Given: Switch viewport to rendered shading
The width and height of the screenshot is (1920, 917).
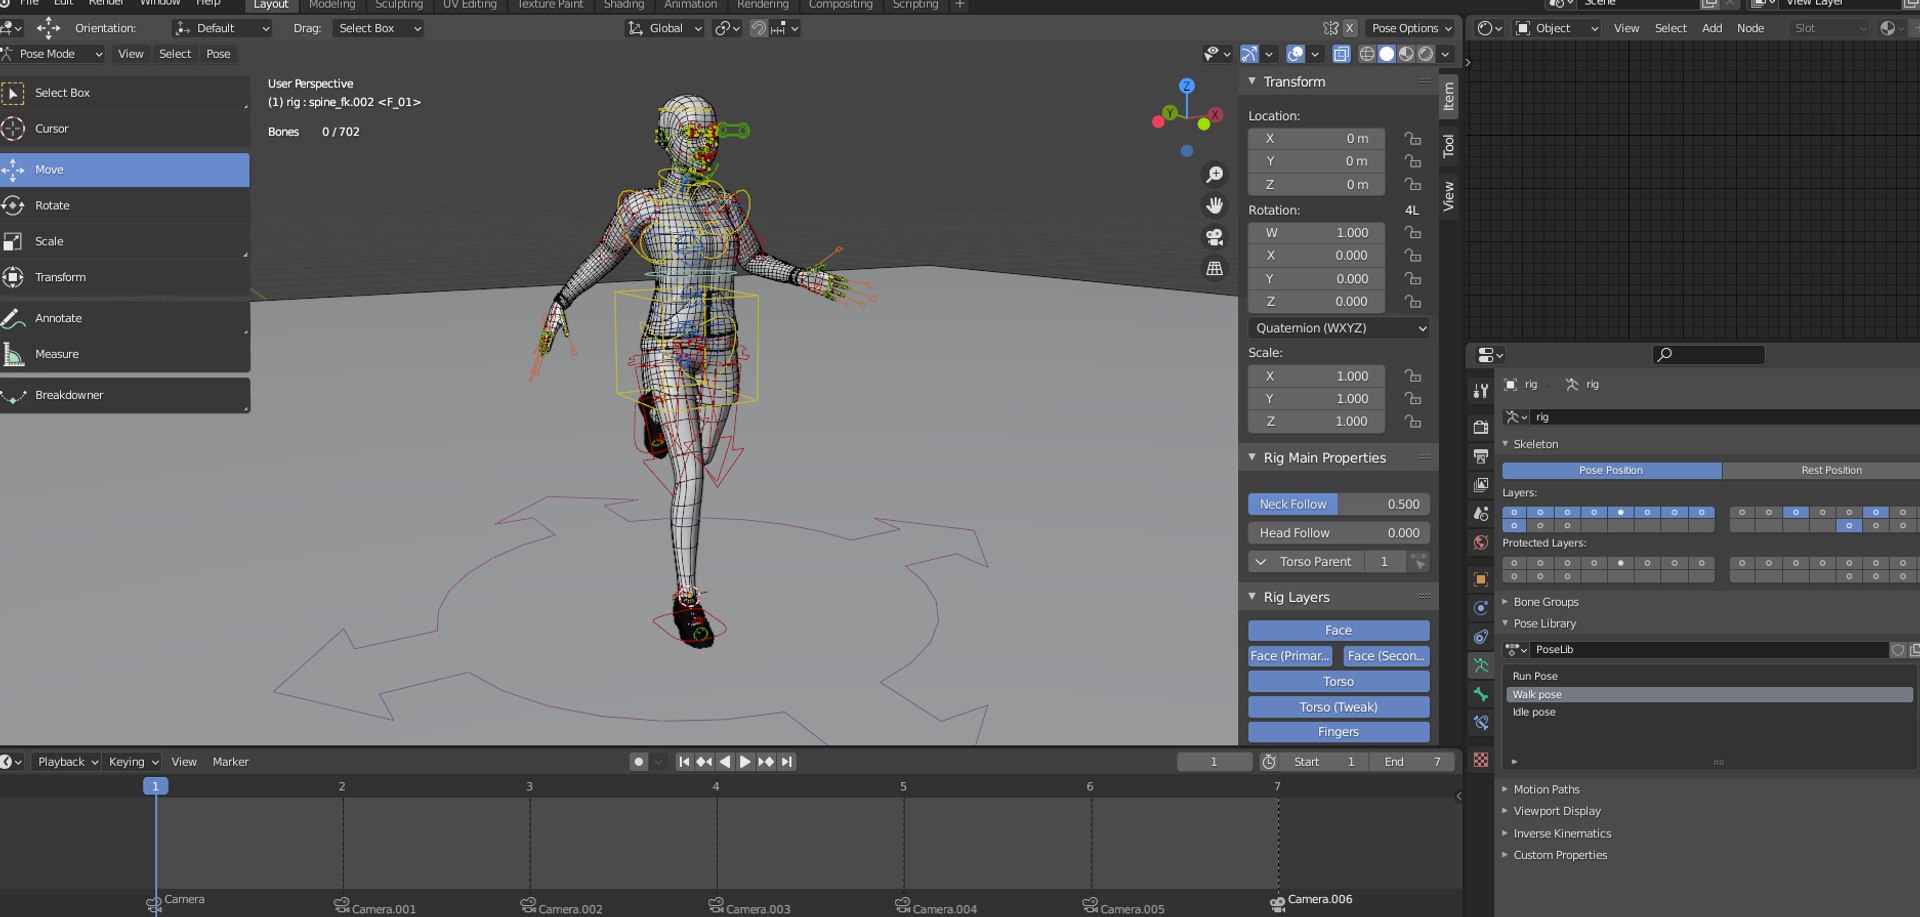Looking at the screenshot, I should coord(1426,54).
